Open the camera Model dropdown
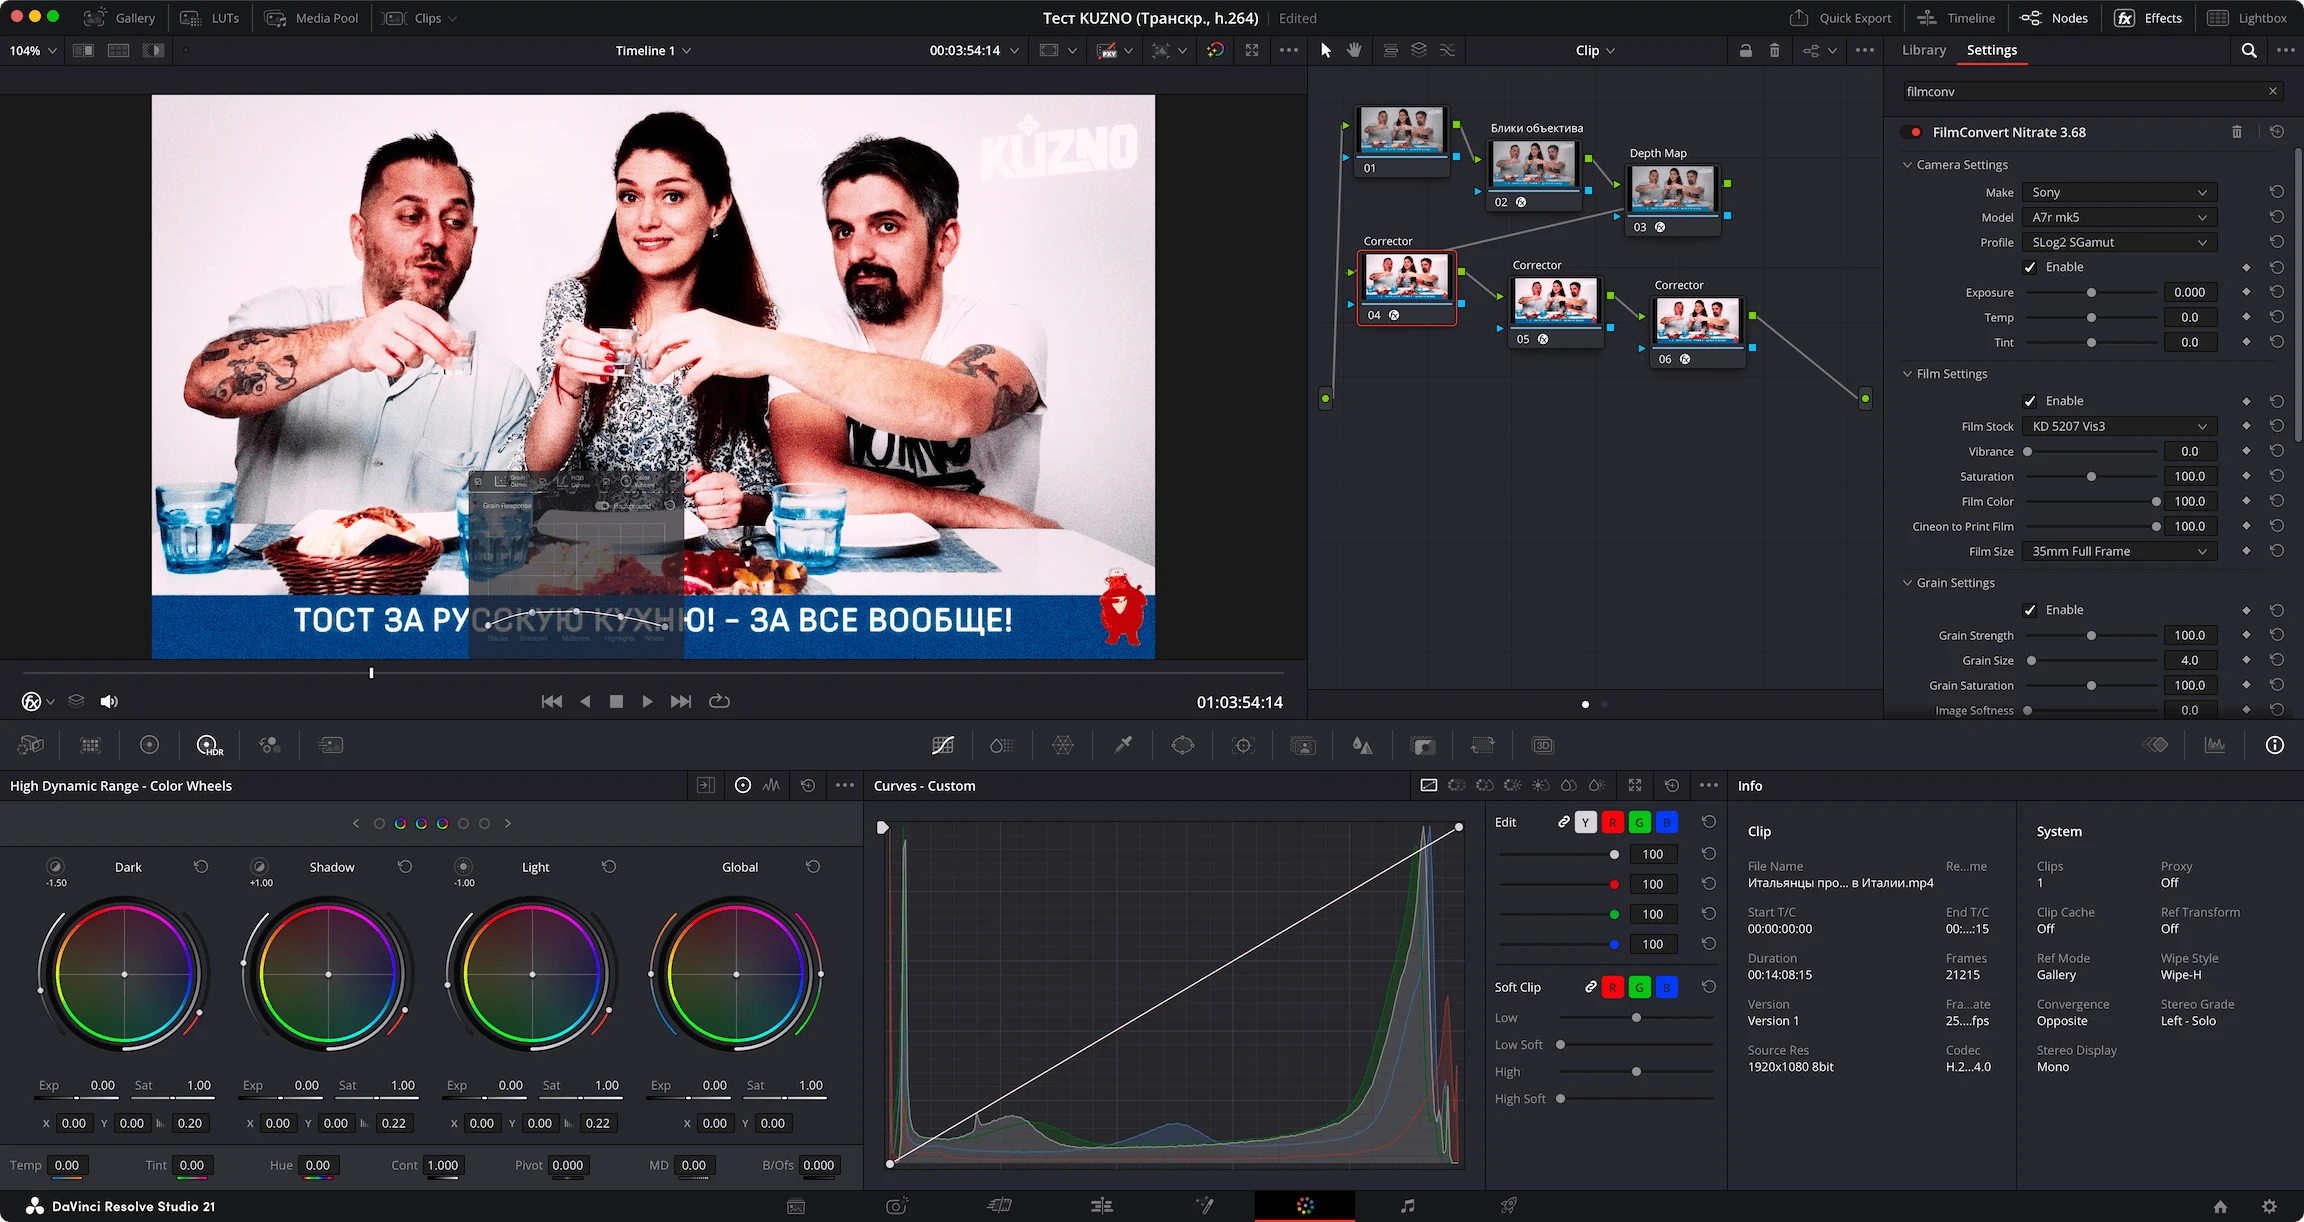The image size is (2304, 1222). tap(2119, 217)
